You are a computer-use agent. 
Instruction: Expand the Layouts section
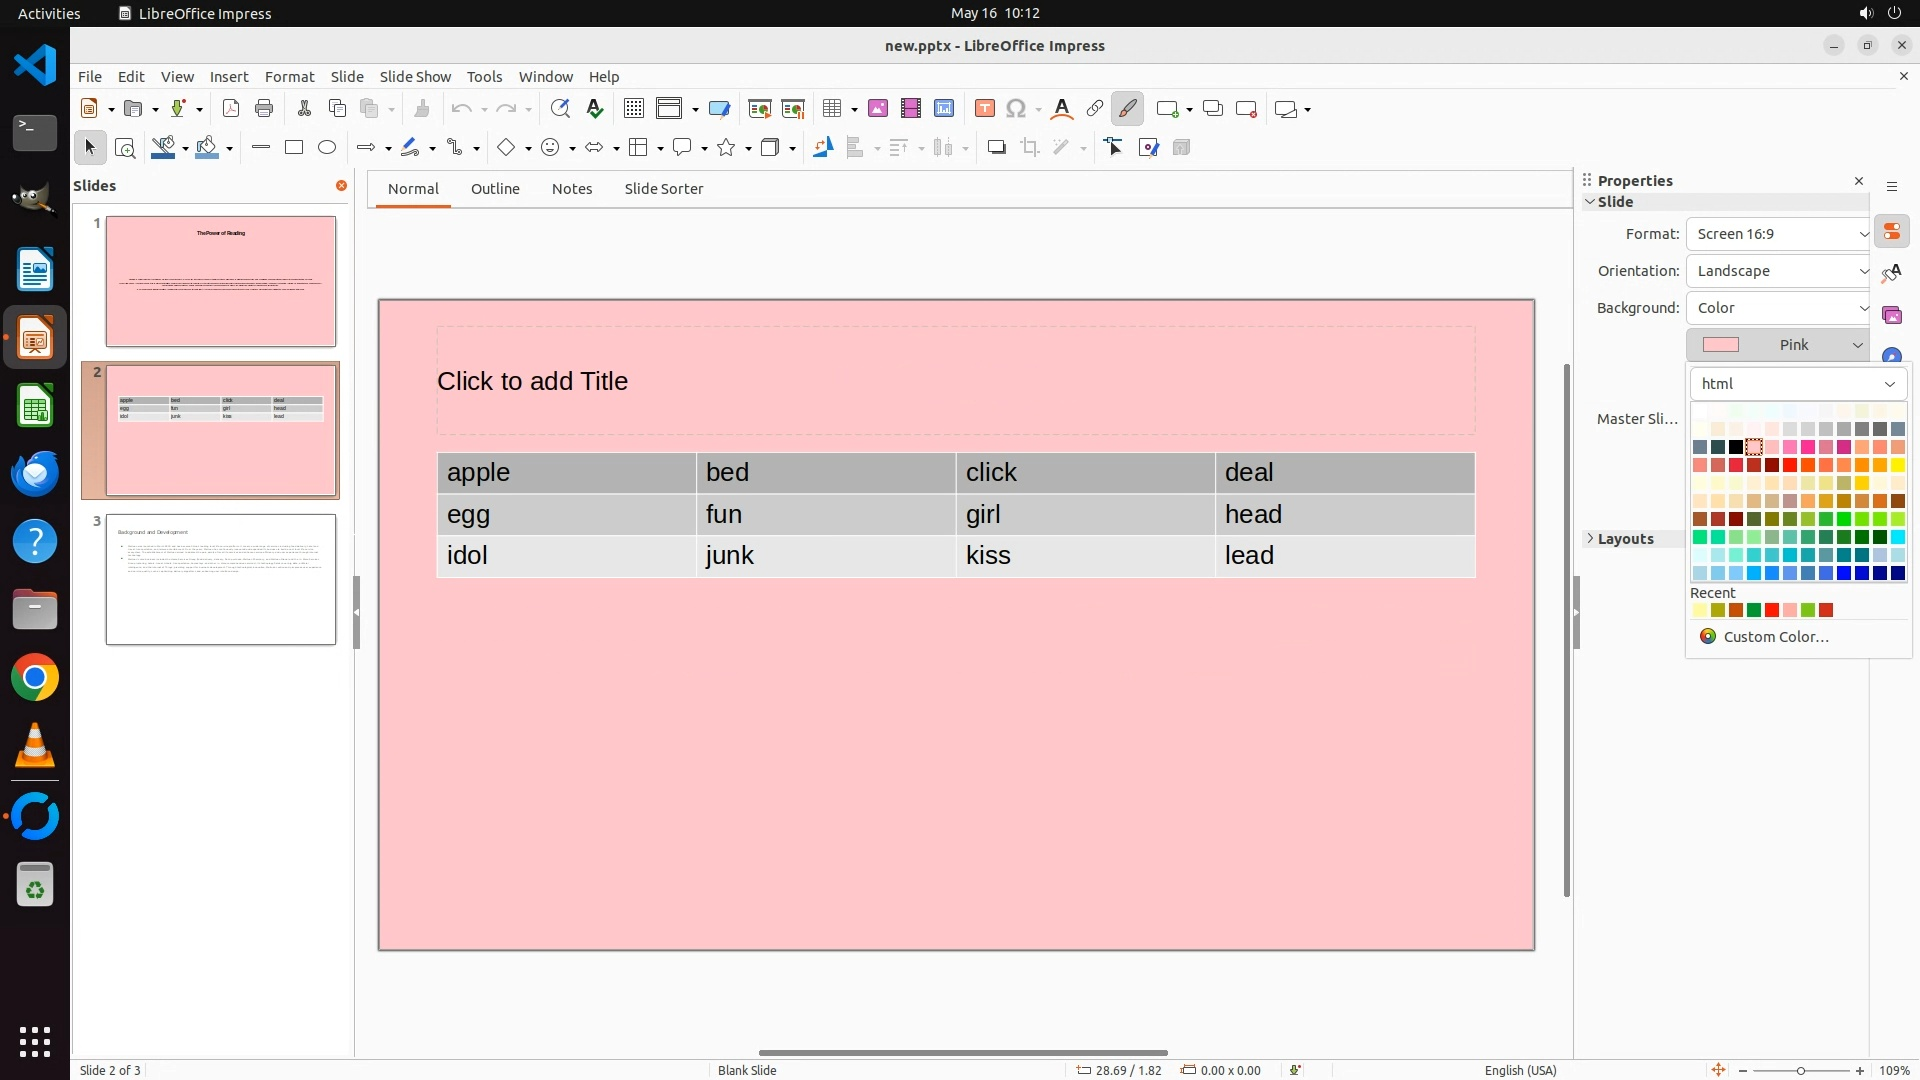tap(1625, 539)
